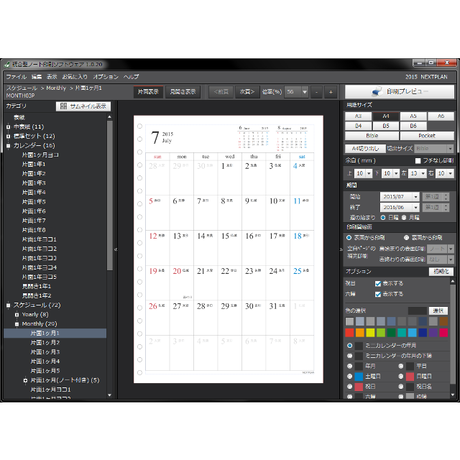Screen dimensions: 460x460
Task: Click the thumbnail view grid icon button
Action: pyautogui.click(x=83, y=106)
